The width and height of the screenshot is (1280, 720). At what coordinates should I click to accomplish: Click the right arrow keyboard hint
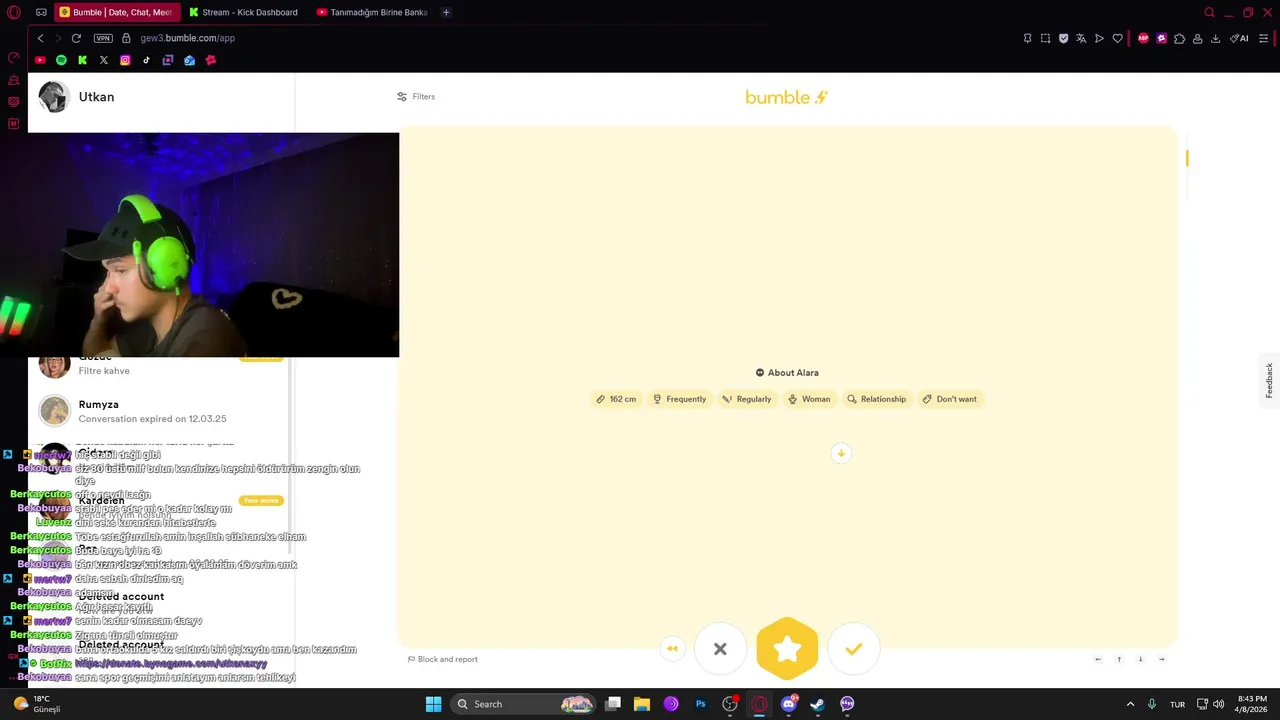(1161, 659)
